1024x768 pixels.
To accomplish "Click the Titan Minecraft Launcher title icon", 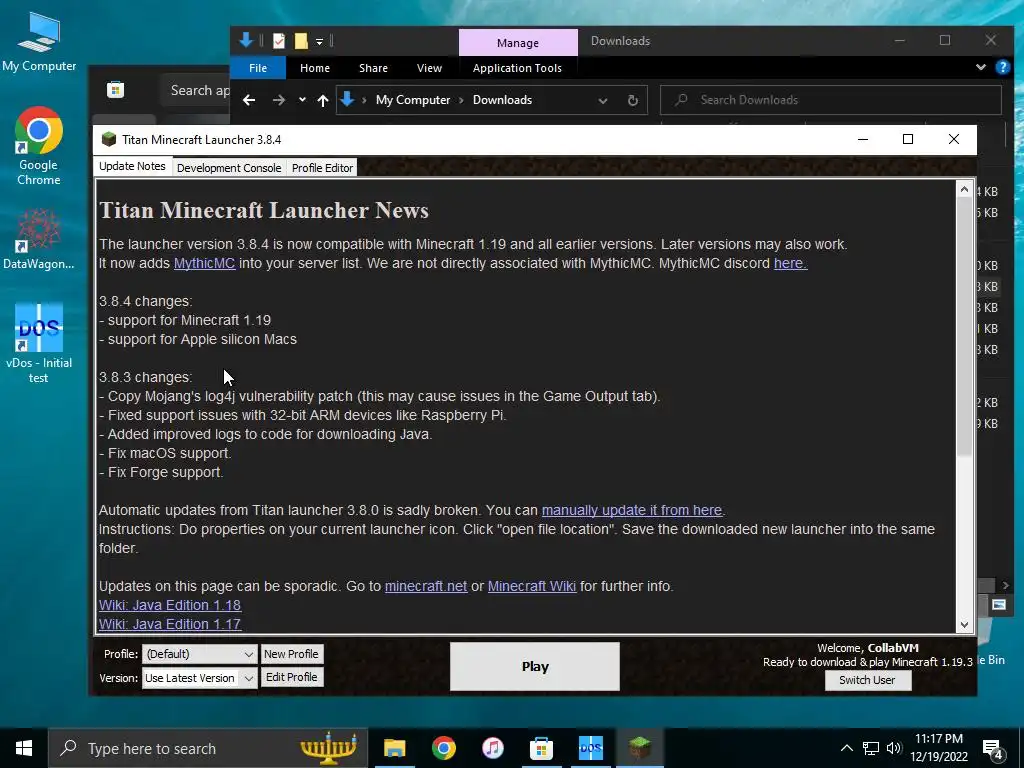I will 109,139.
